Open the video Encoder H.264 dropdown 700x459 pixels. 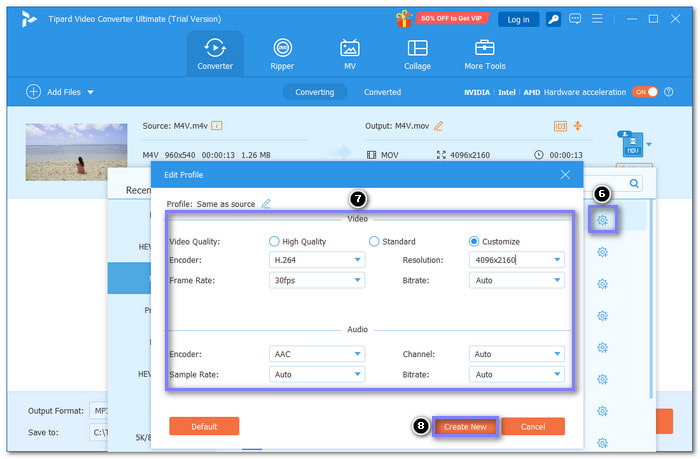coord(317,260)
